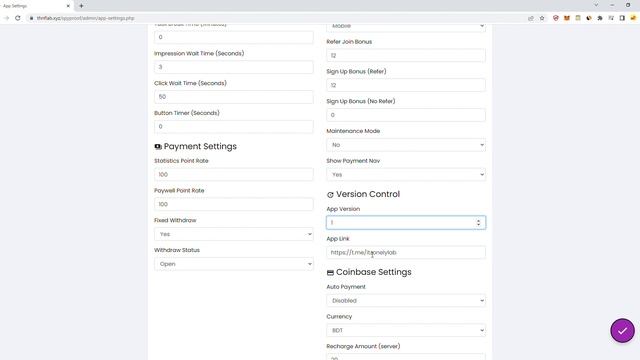Image resolution: width=640 pixels, height=360 pixels.
Task: Open the media control playlist icon
Action: (x=611, y=18)
